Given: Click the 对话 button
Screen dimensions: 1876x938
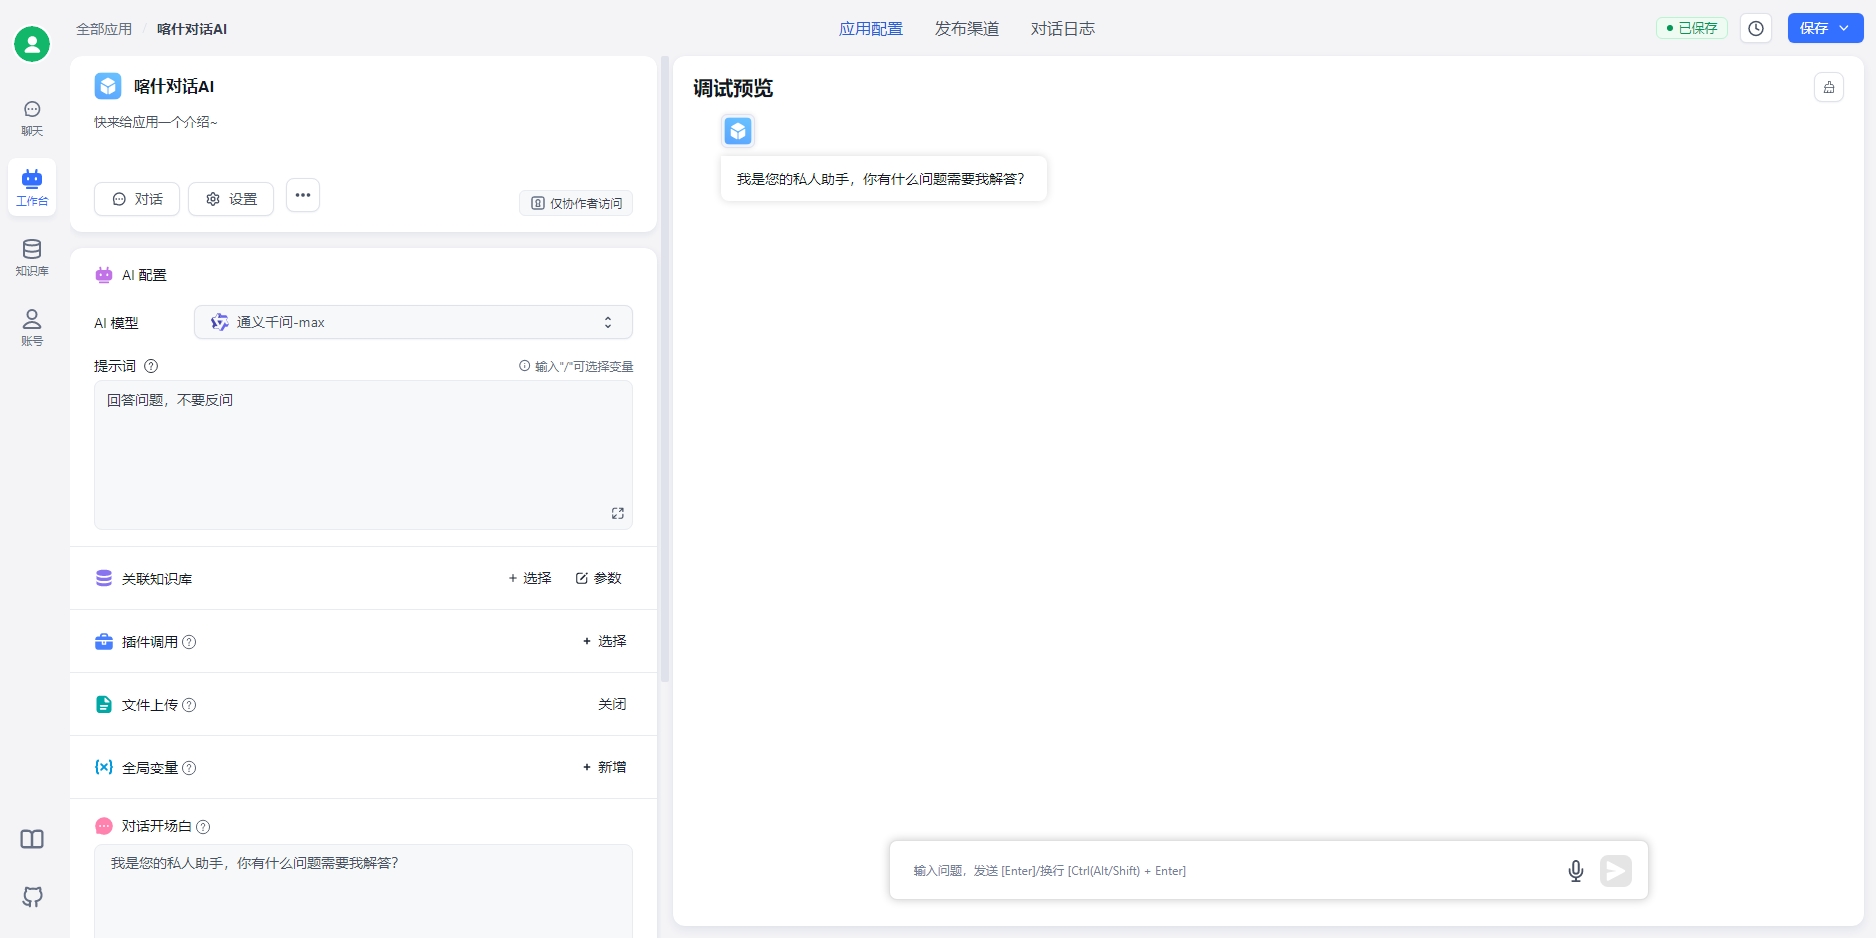Looking at the screenshot, I should coord(137,199).
